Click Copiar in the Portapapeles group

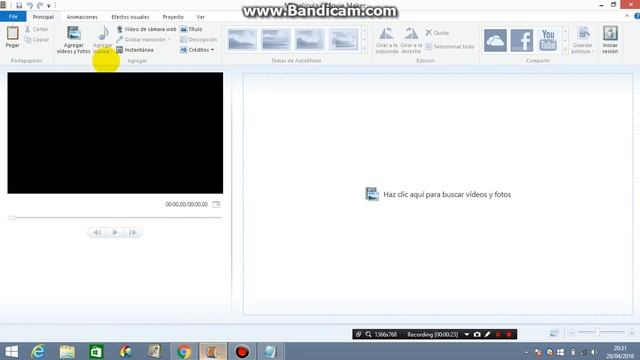click(37, 40)
